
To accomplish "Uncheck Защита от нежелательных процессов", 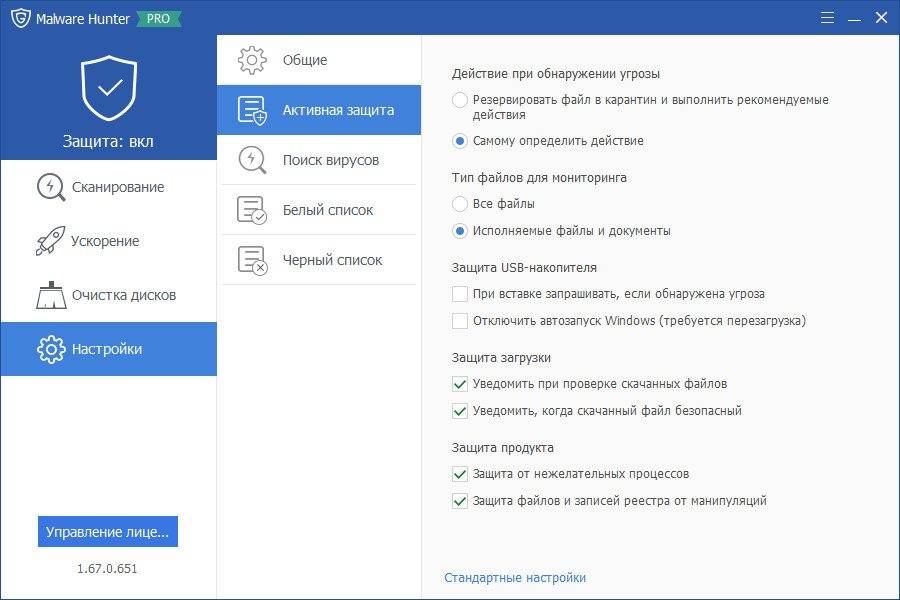I will click(x=460, y=474).
